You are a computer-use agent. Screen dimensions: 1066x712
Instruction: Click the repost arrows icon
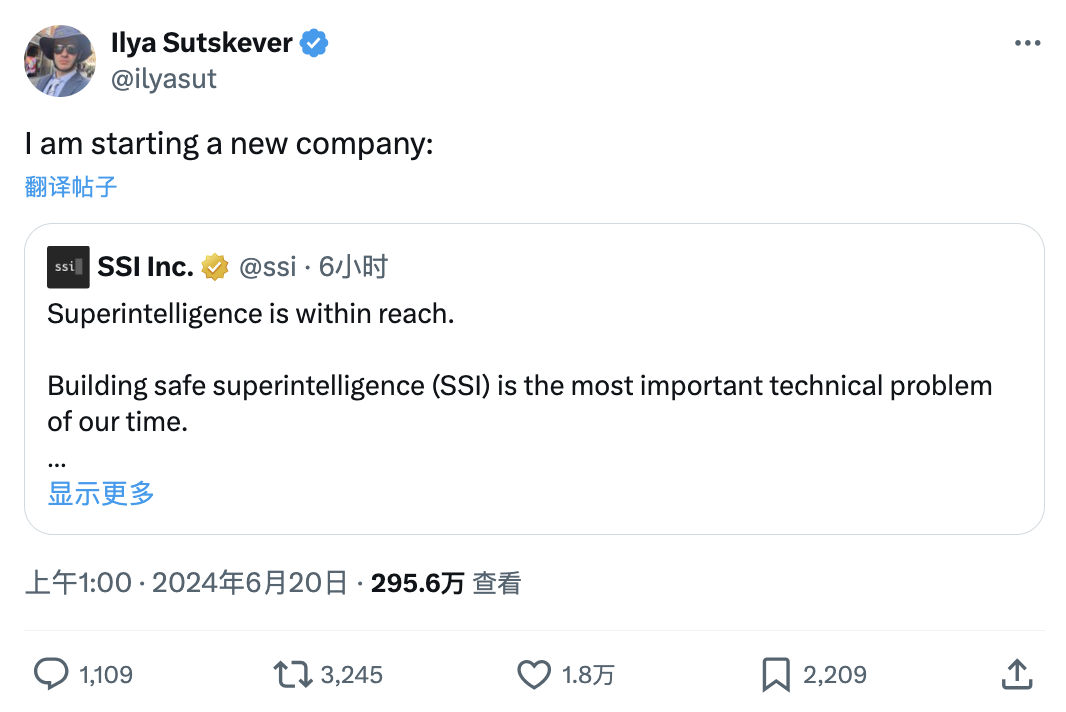tap(292, 674)
